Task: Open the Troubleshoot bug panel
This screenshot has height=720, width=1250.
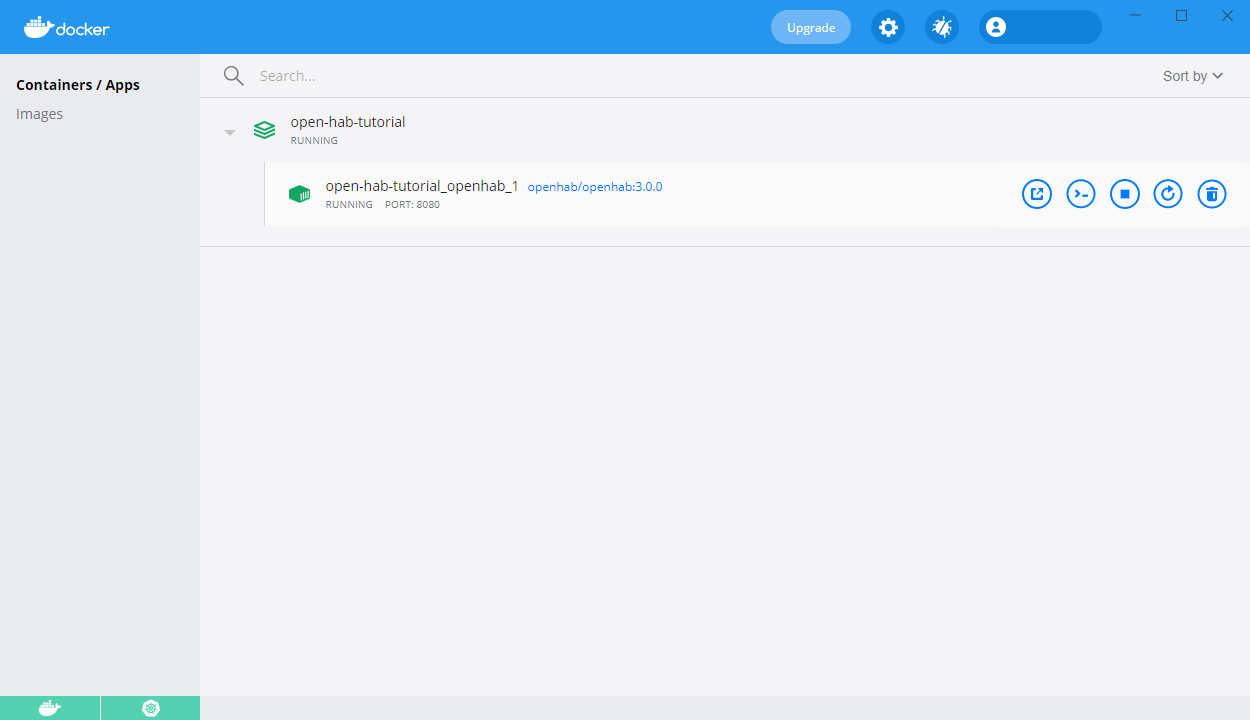Action: [941, 27]
